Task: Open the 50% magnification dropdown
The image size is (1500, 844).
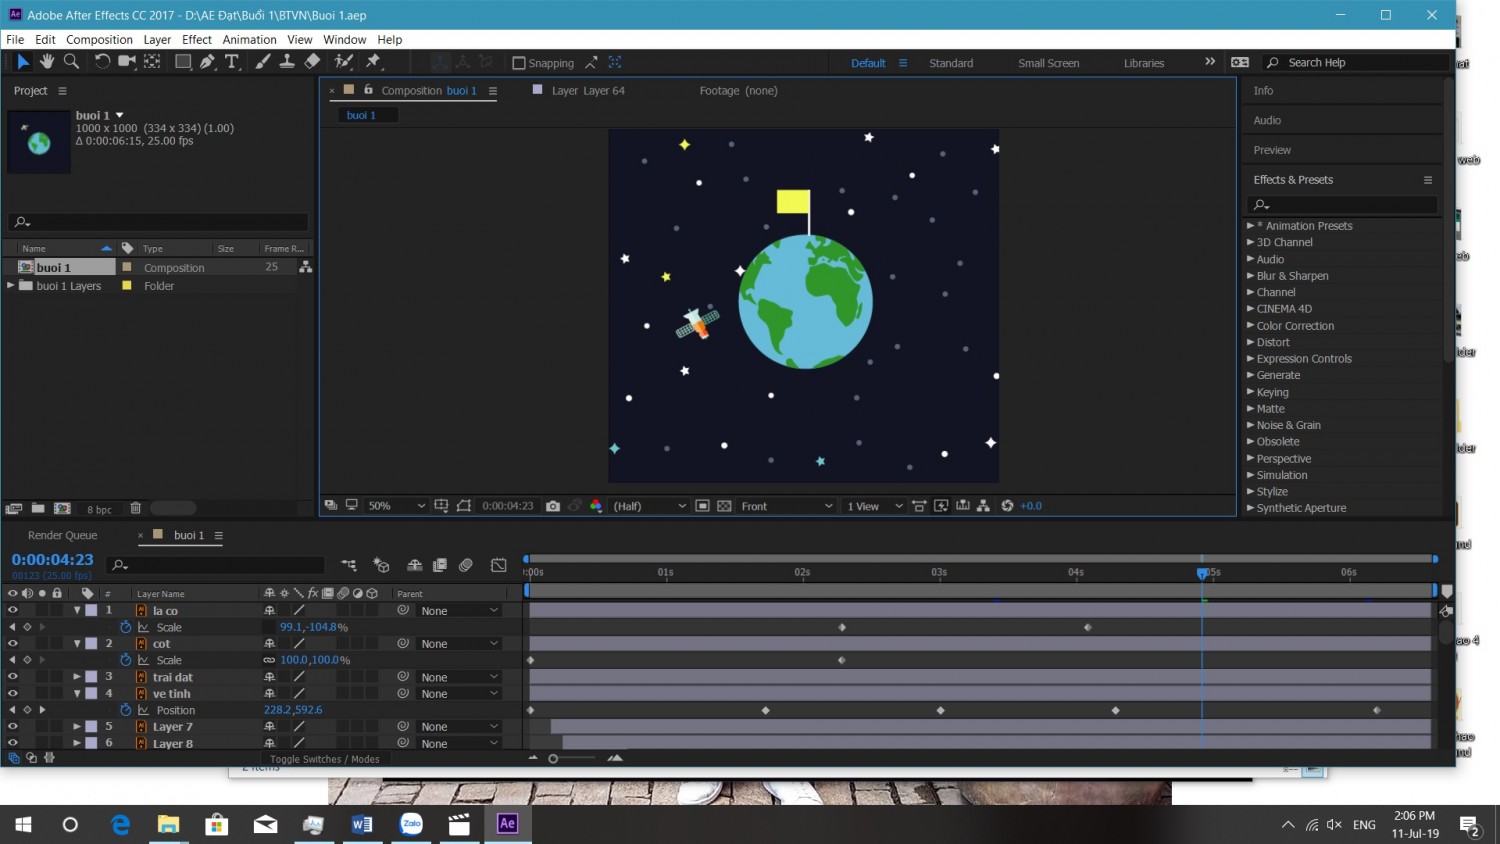Action: click(396, 506)
